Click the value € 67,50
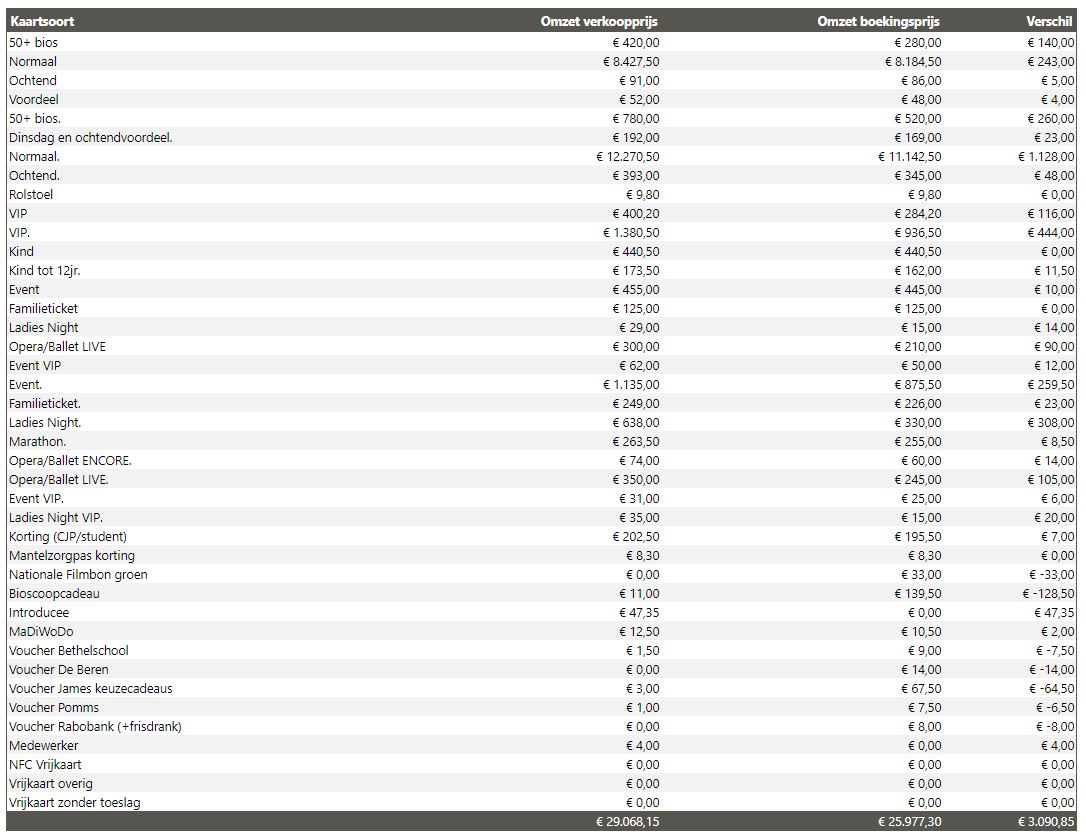The width and height of the screenshot is (1086, 838). pyautogui.click(x=921, y=689)
